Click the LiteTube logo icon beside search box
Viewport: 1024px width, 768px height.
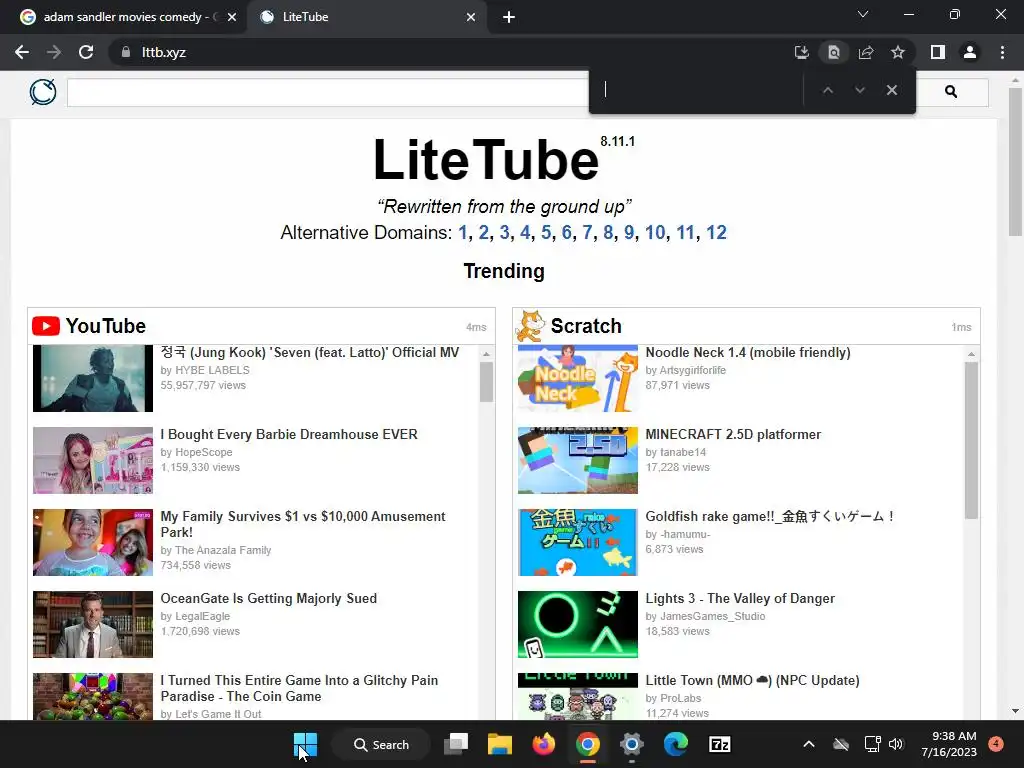coord(43,92)
